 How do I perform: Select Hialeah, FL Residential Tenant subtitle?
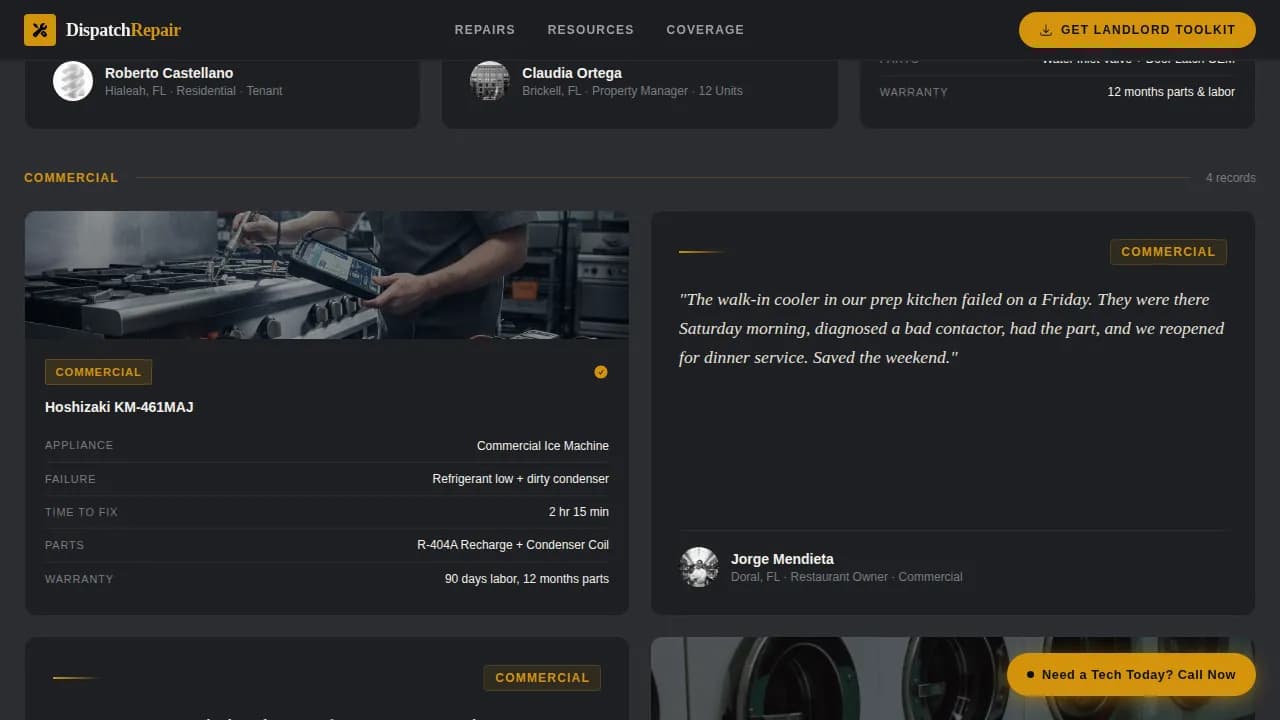pyautogui.click(x=194, y=91)
